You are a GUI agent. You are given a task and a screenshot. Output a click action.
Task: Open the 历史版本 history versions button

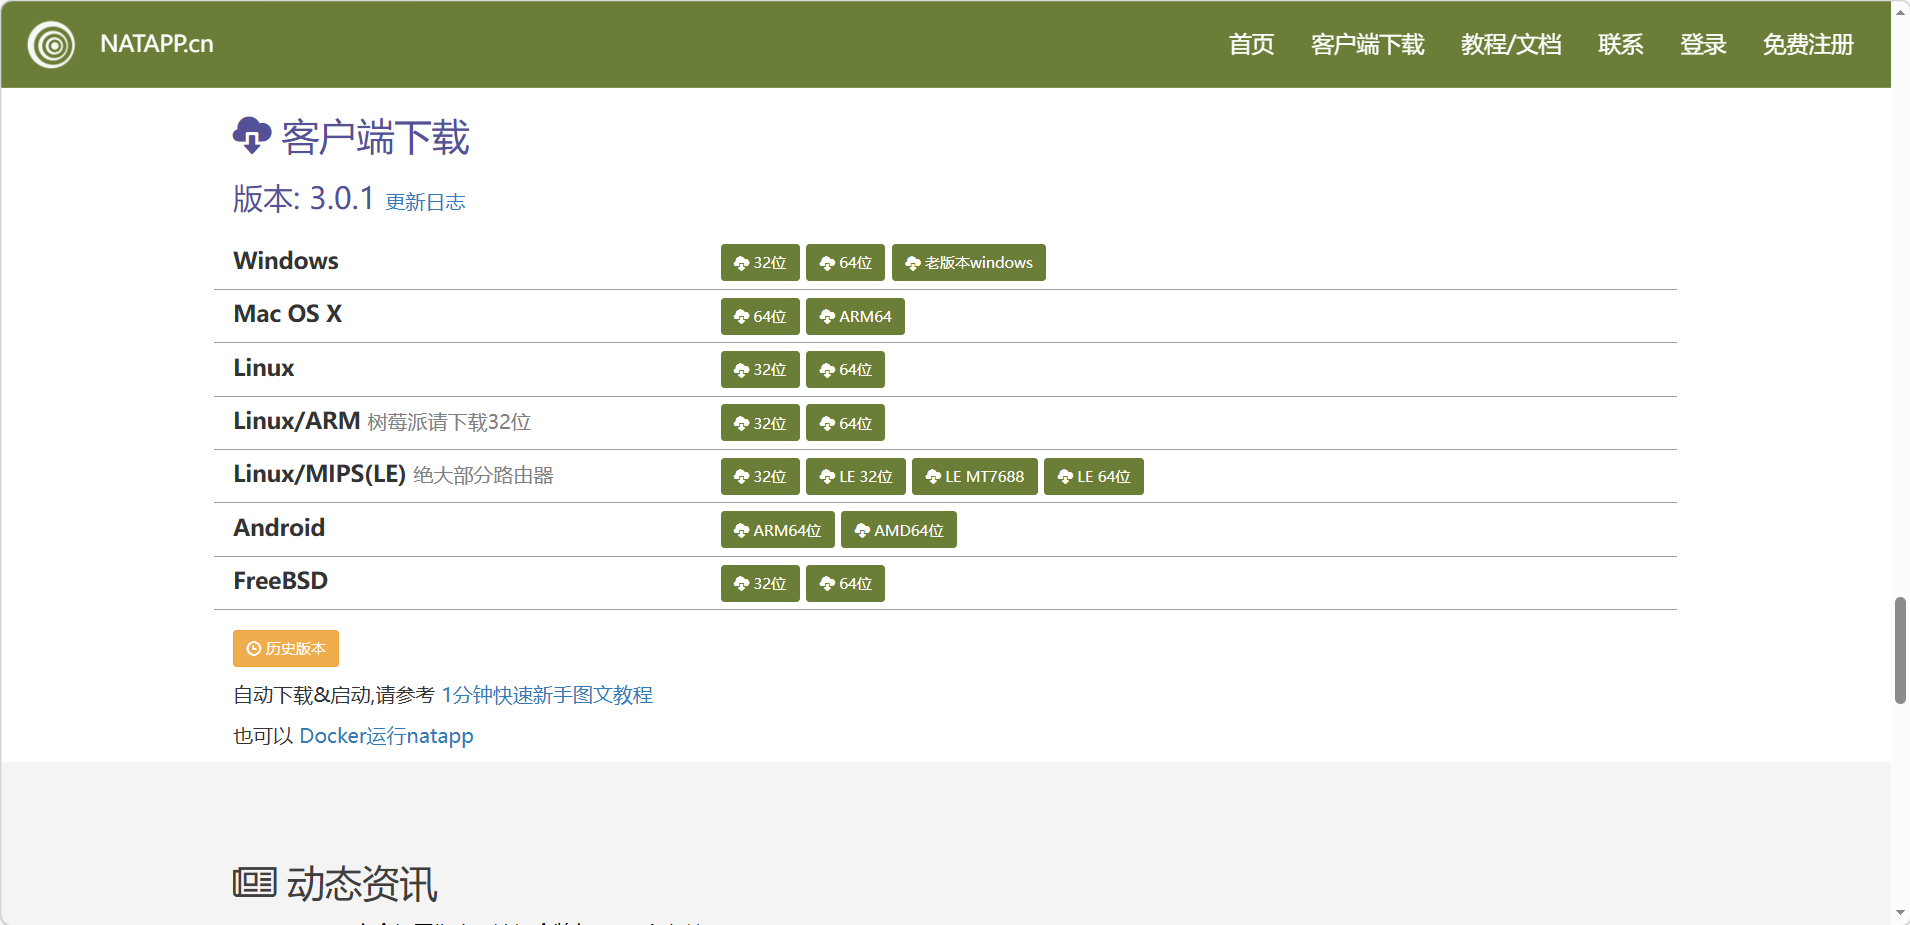coord(286,648)
